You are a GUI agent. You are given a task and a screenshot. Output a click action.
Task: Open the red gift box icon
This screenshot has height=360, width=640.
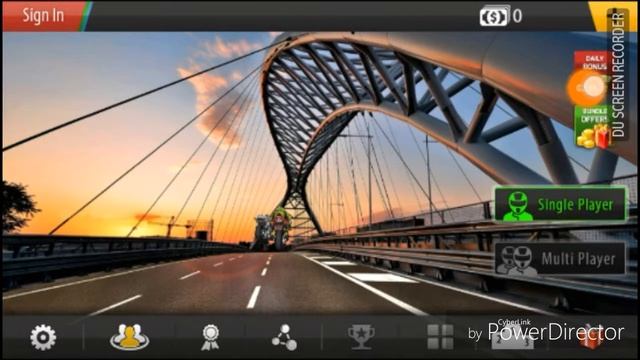tap(591, 337)
